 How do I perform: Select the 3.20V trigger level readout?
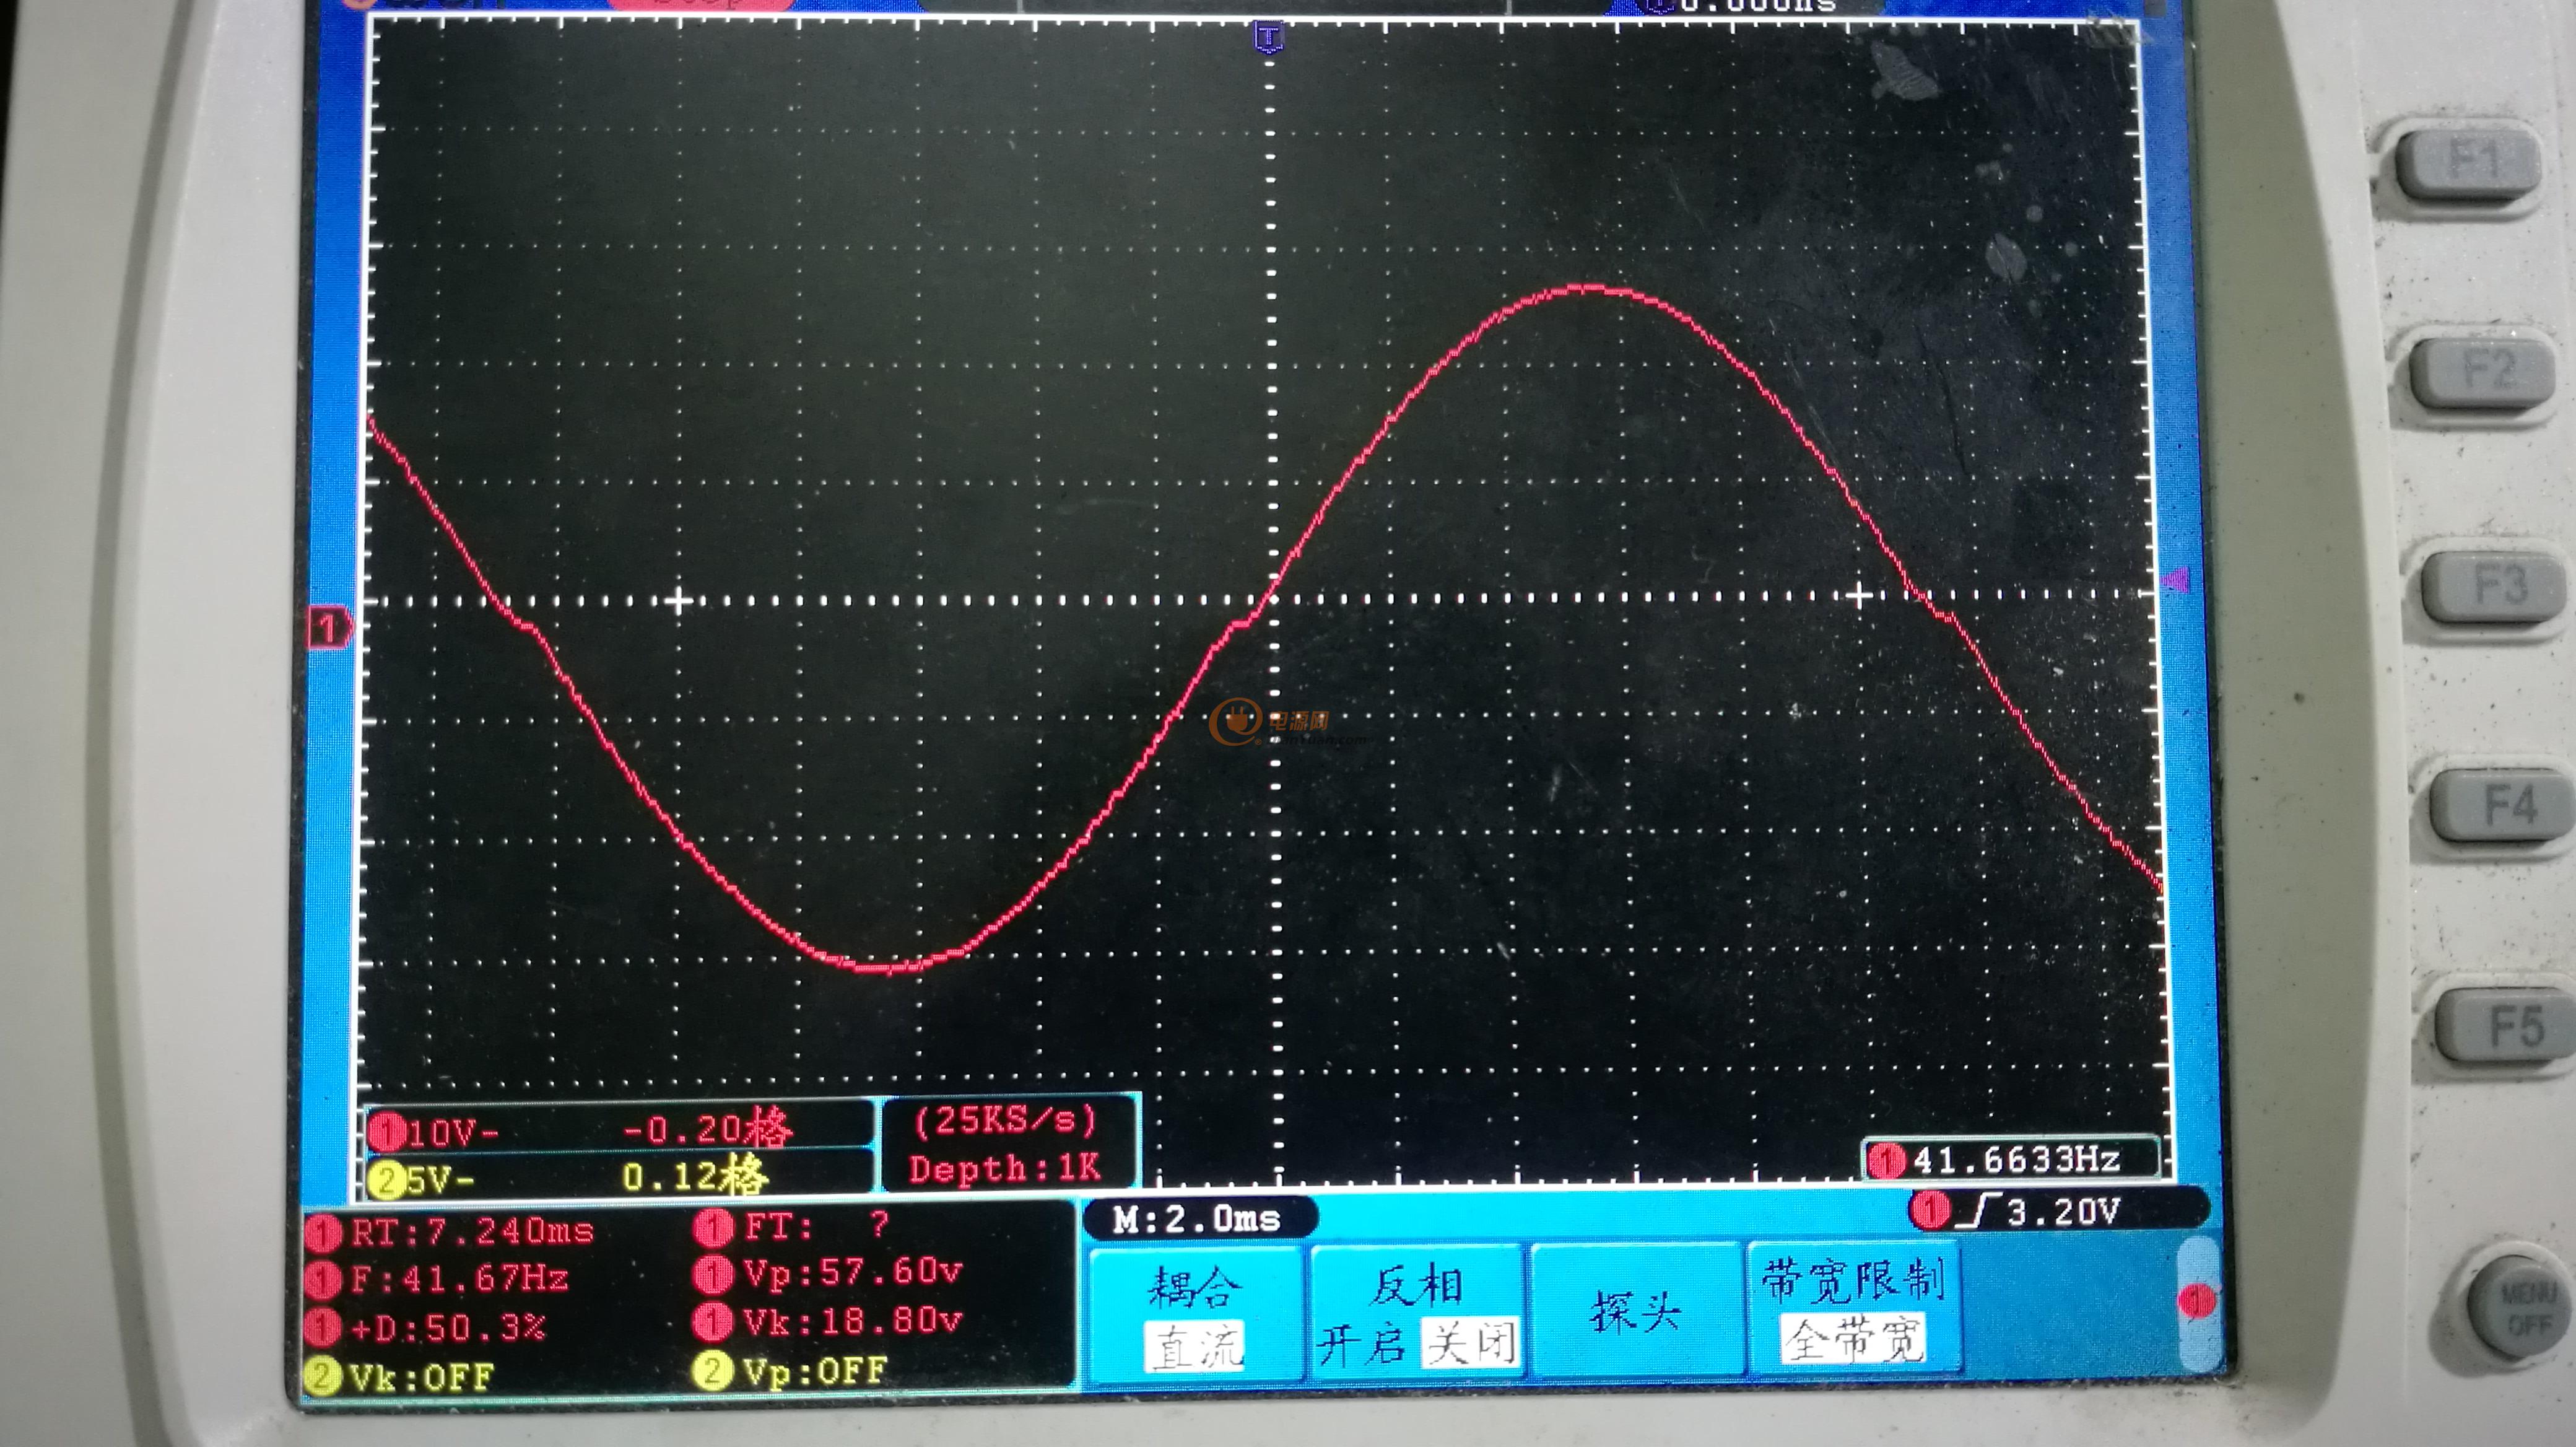tap(2063, 1212)
